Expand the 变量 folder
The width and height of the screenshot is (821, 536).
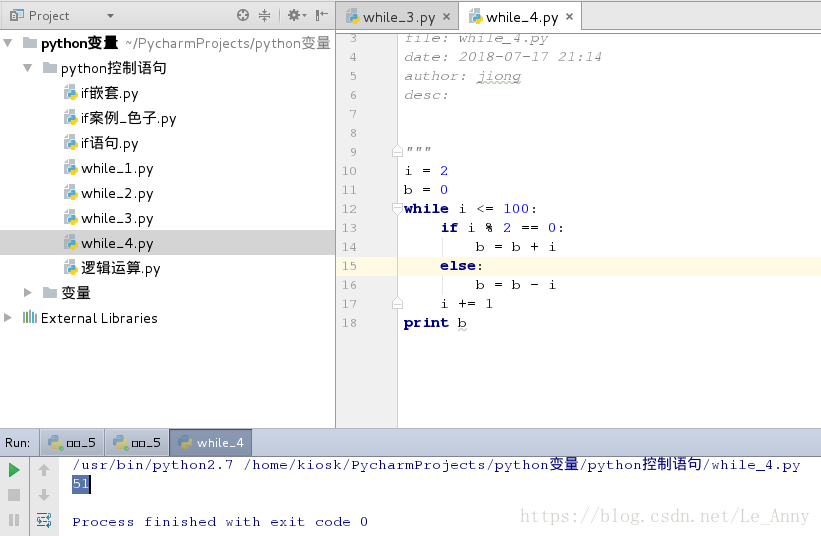27,293
